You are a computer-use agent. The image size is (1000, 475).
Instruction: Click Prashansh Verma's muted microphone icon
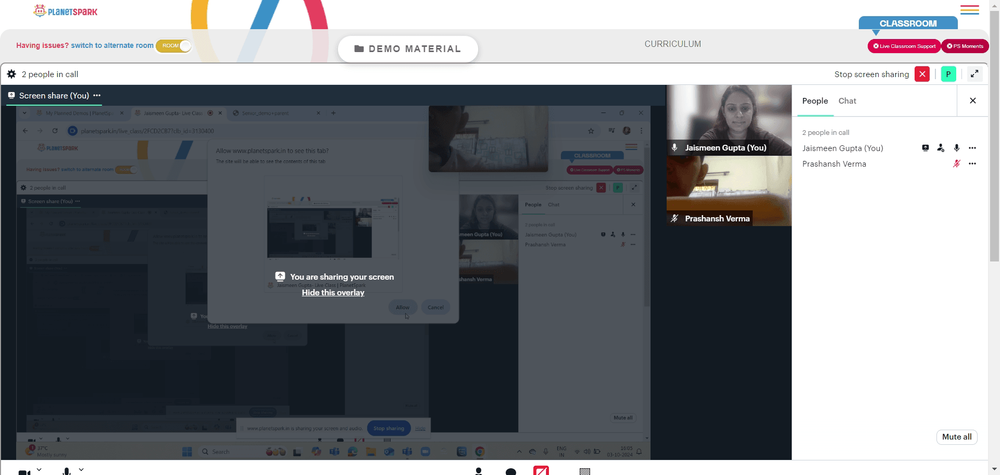(956, 164)
